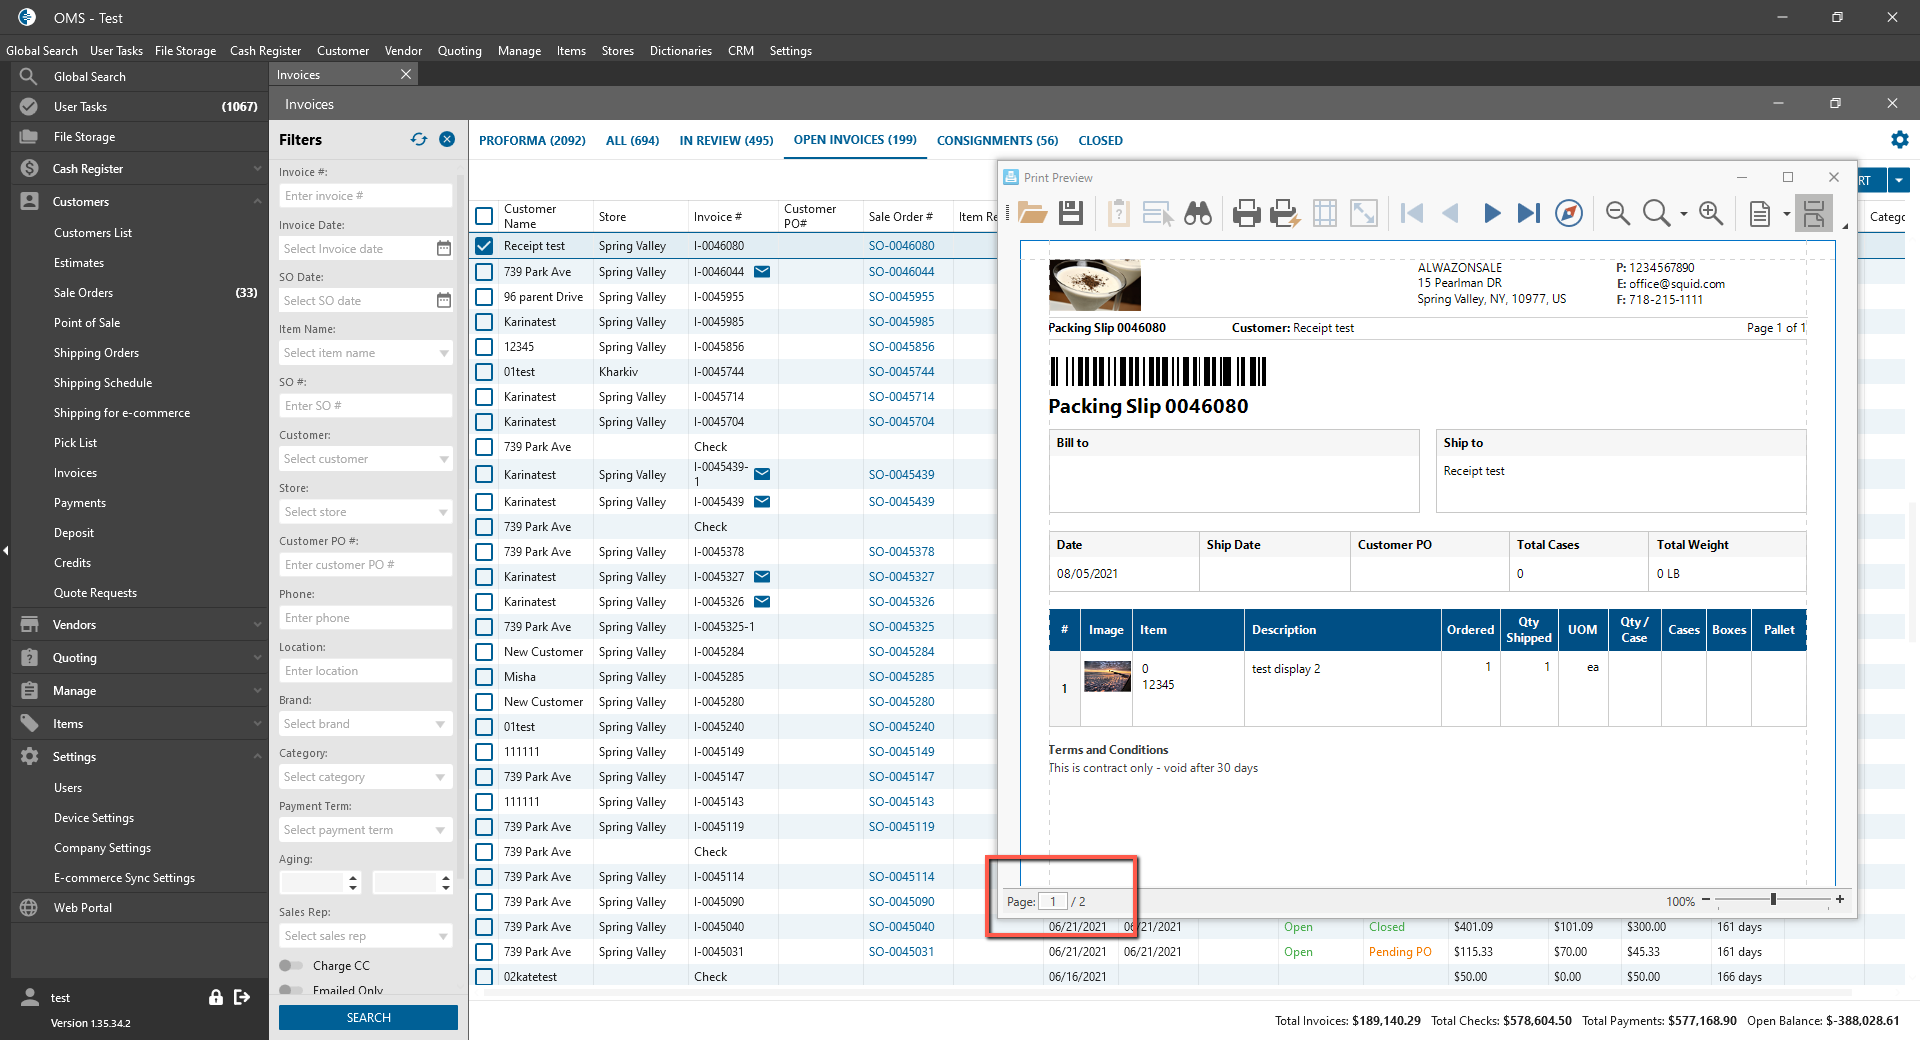
Task: Click the save icon in Print Preview
Action: click(1071, 213)
